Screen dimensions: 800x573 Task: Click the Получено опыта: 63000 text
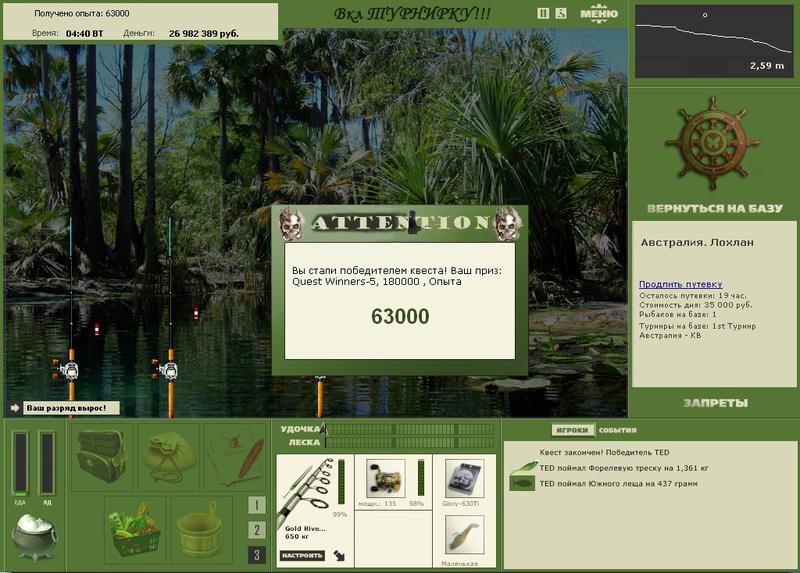pyautogui.click(x=82, y=13)
